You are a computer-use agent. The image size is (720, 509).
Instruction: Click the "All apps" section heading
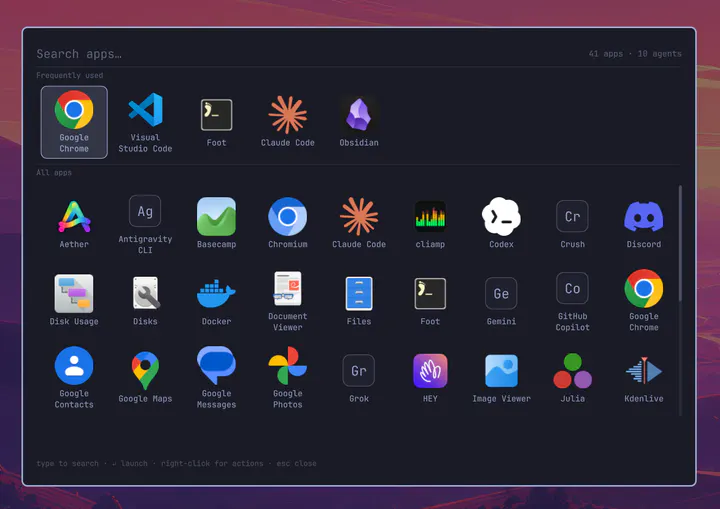54,173
